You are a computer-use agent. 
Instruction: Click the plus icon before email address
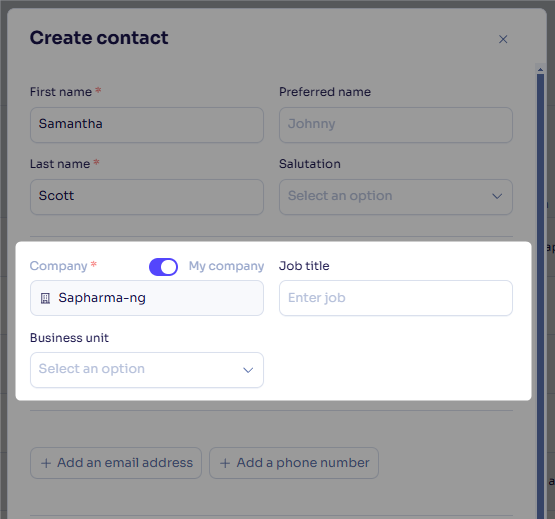(x=46, y=463)
